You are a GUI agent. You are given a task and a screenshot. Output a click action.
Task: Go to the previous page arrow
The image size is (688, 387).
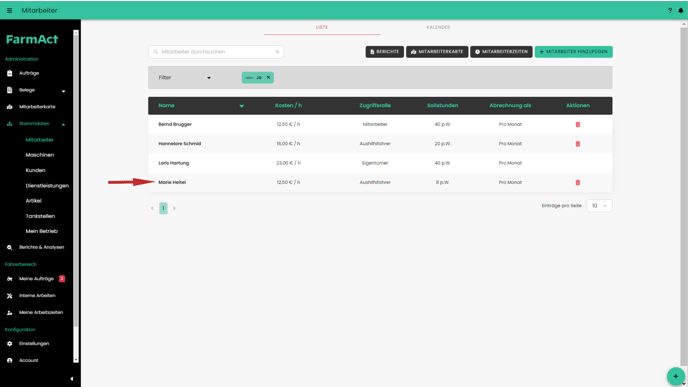(x=152, y=208)
